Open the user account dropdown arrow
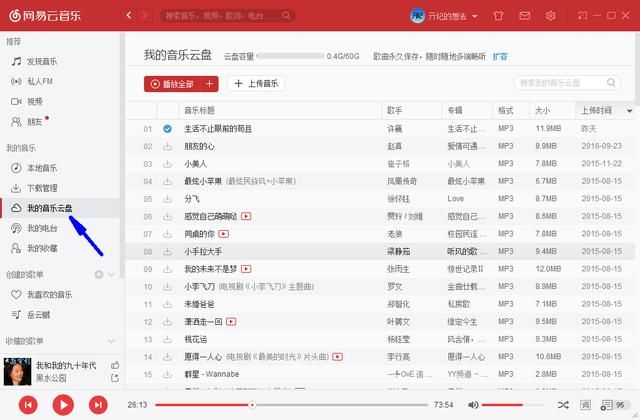The height and width of the screenshot is (420, 640). 475,16
